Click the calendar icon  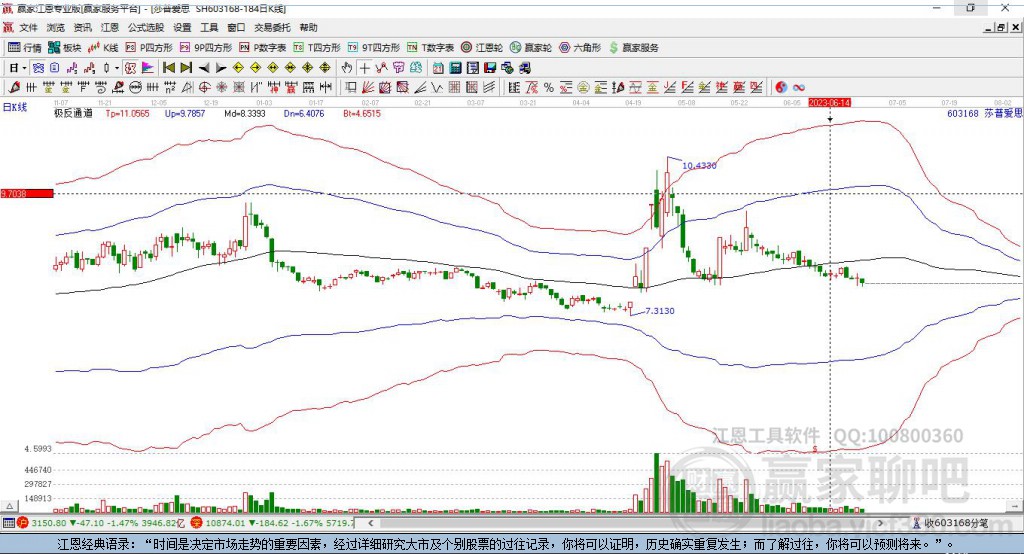tap(438, 68)
